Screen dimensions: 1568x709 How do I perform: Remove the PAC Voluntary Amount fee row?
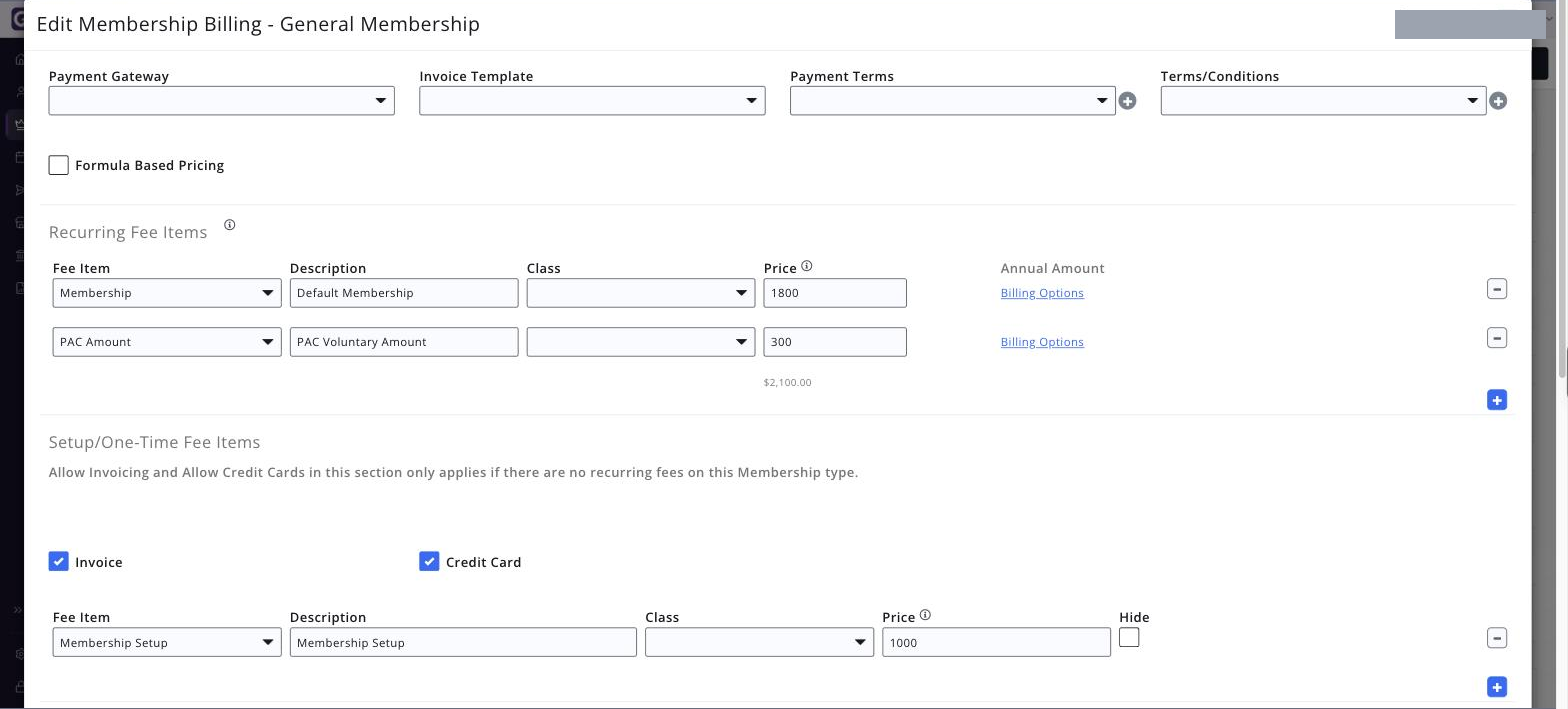pos(1497,338)
